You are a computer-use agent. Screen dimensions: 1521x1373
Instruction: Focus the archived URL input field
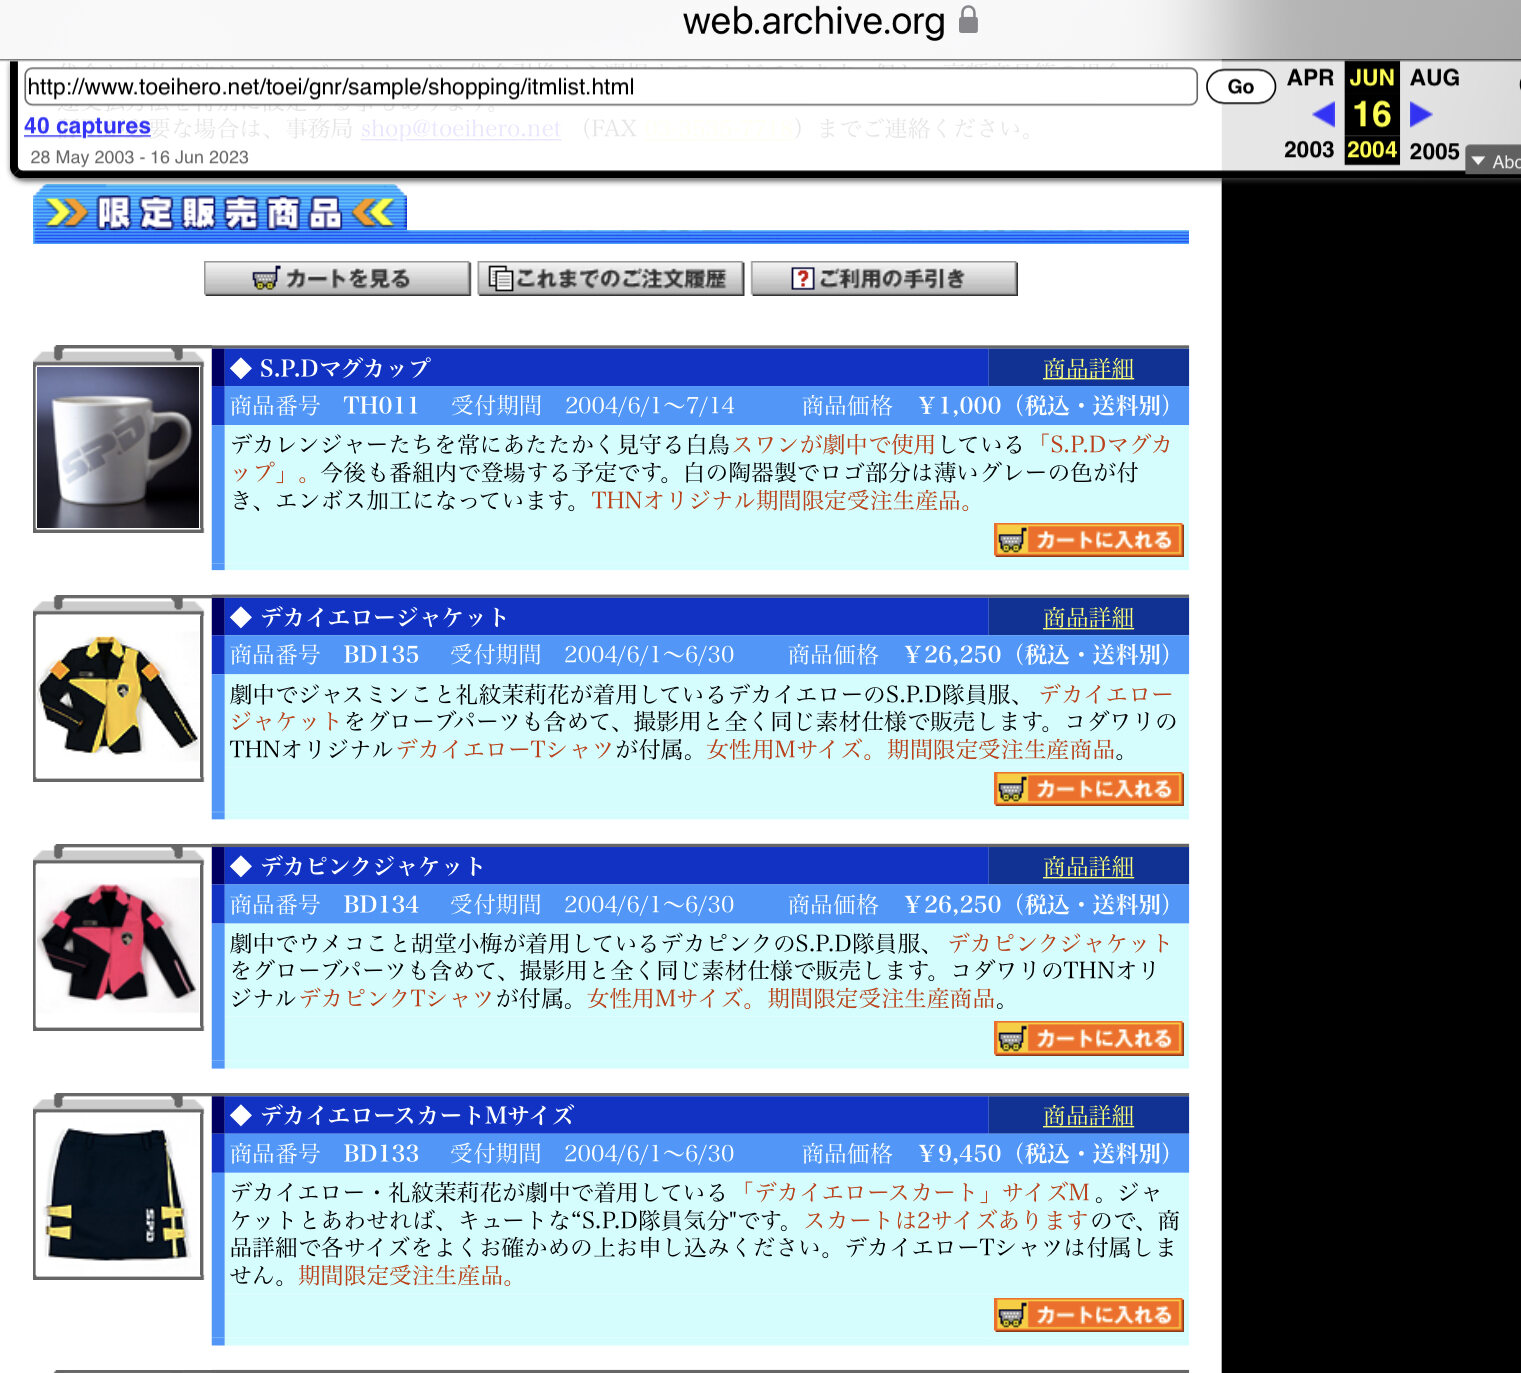click(x=610, y=87)
